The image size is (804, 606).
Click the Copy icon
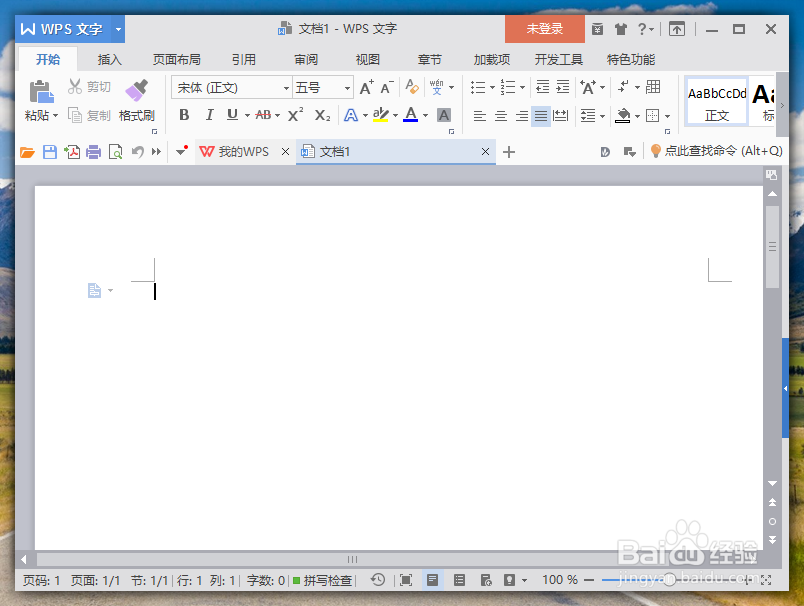[75, 115]
